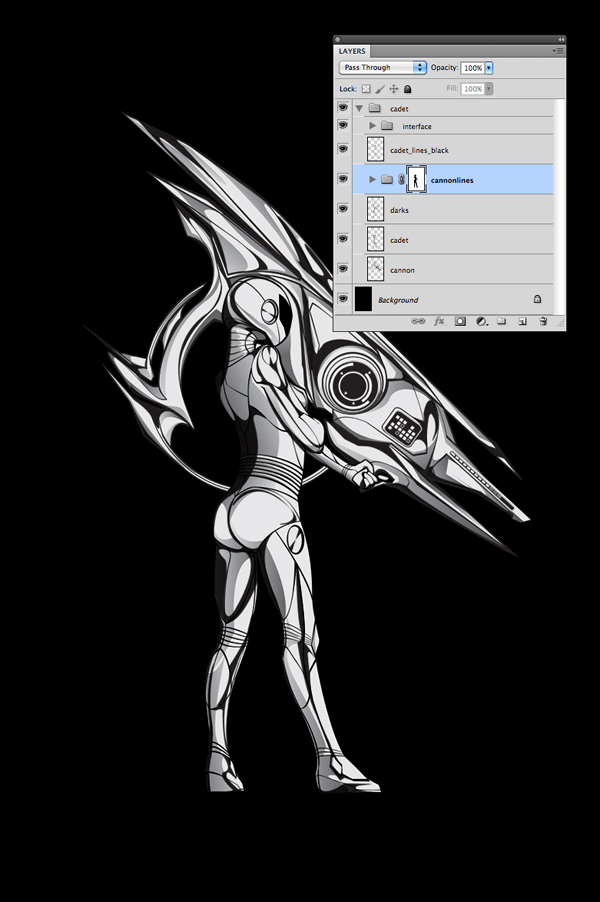
Task: Click the cannonlines group folder icon
Action: (387, 179)
